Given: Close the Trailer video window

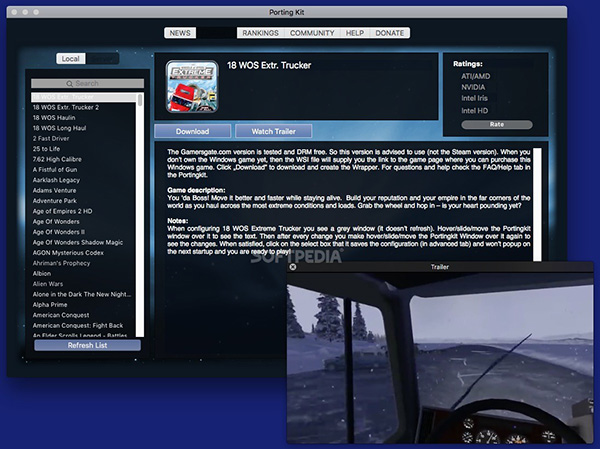Looking at the screenshot, I should 292,267.
